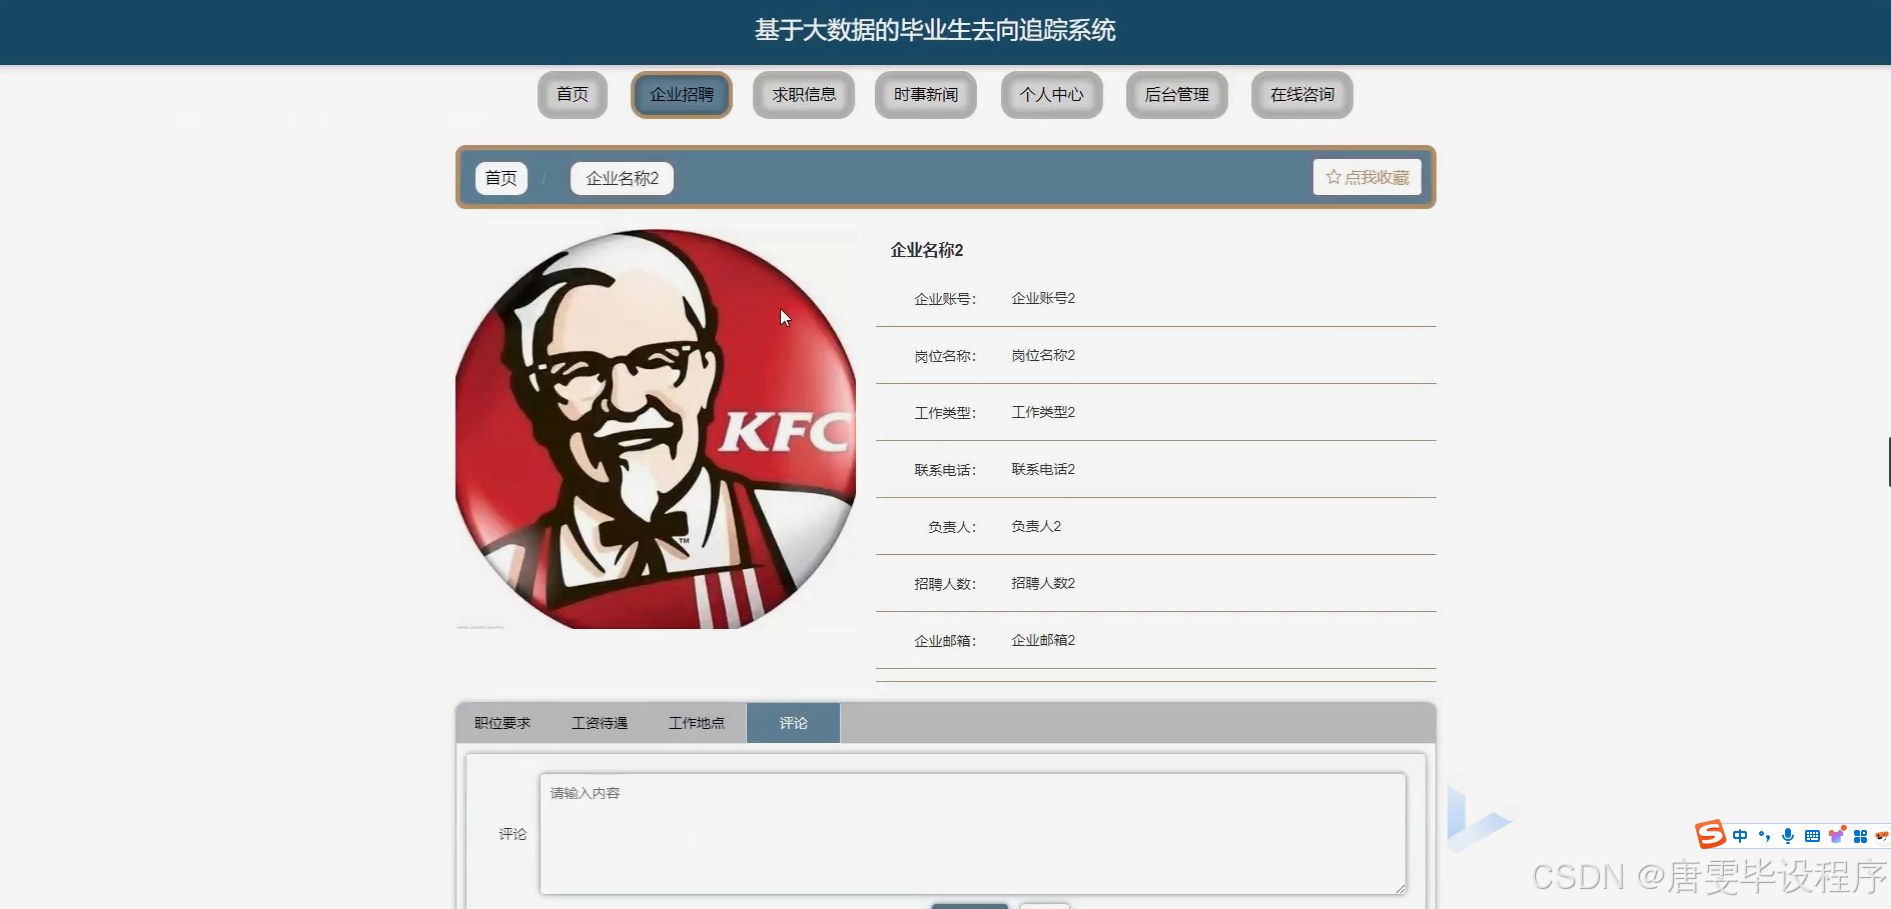This screenshot has width=1891, height=909.
Task: Click the comment textarea 请输入内容
Action: tap(972, 833)
